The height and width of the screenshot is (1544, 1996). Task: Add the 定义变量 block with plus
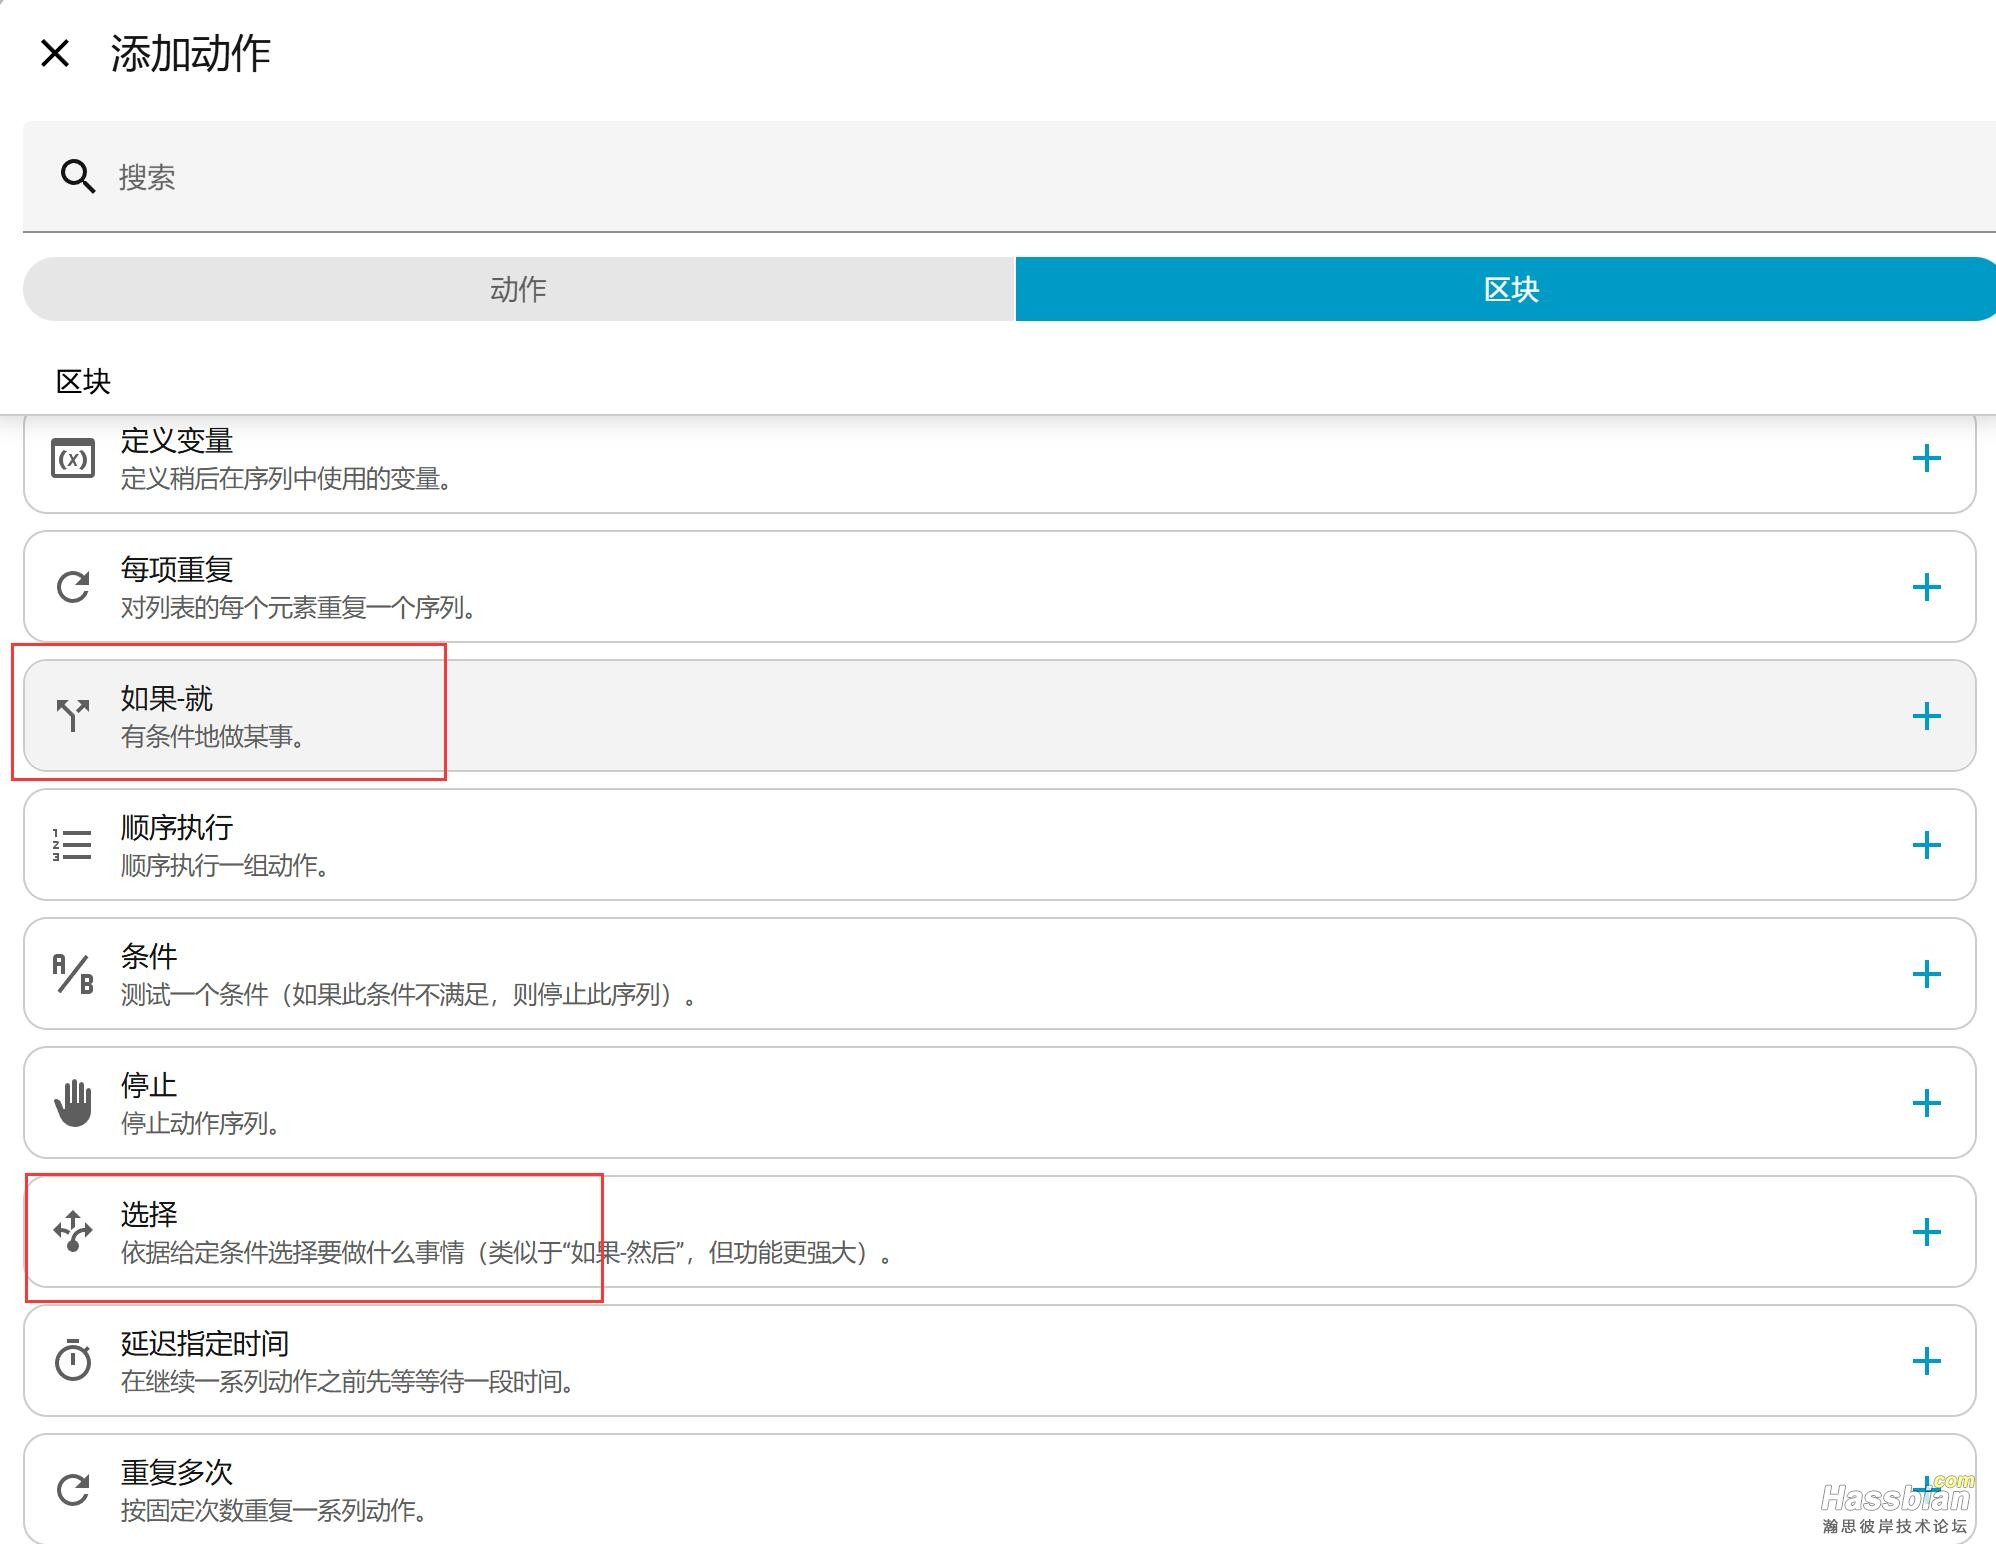pos(1926,459)
